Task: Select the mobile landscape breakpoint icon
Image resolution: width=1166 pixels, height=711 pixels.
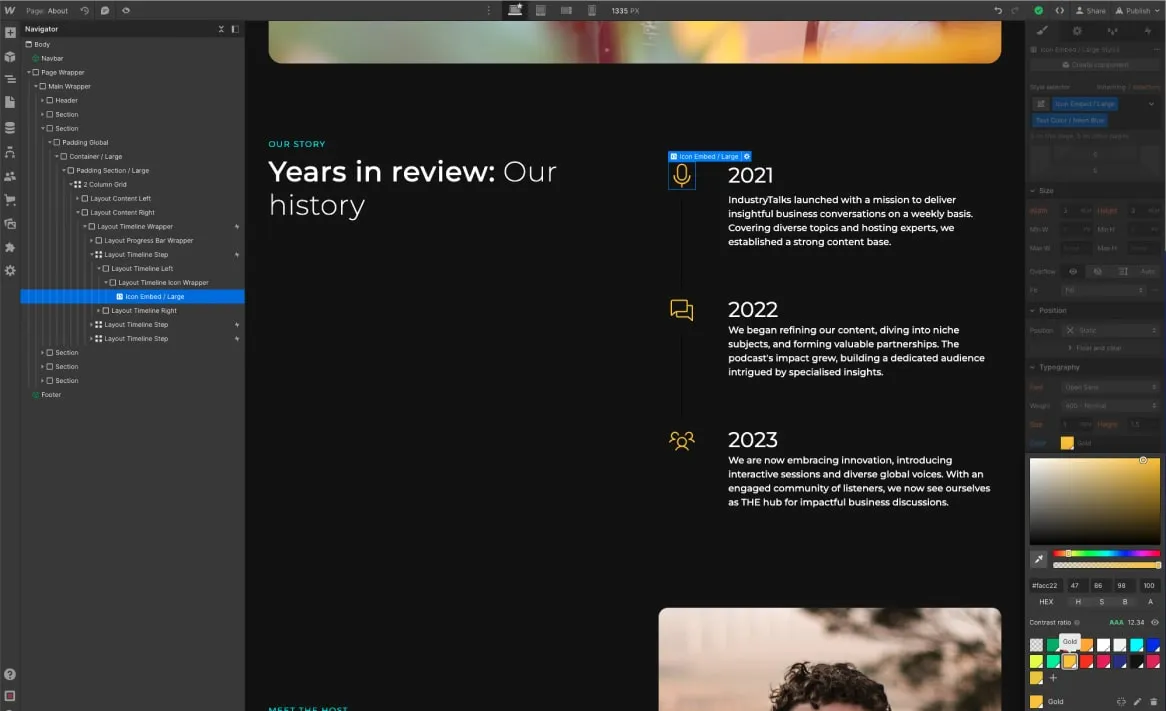Action: point(566,10)
